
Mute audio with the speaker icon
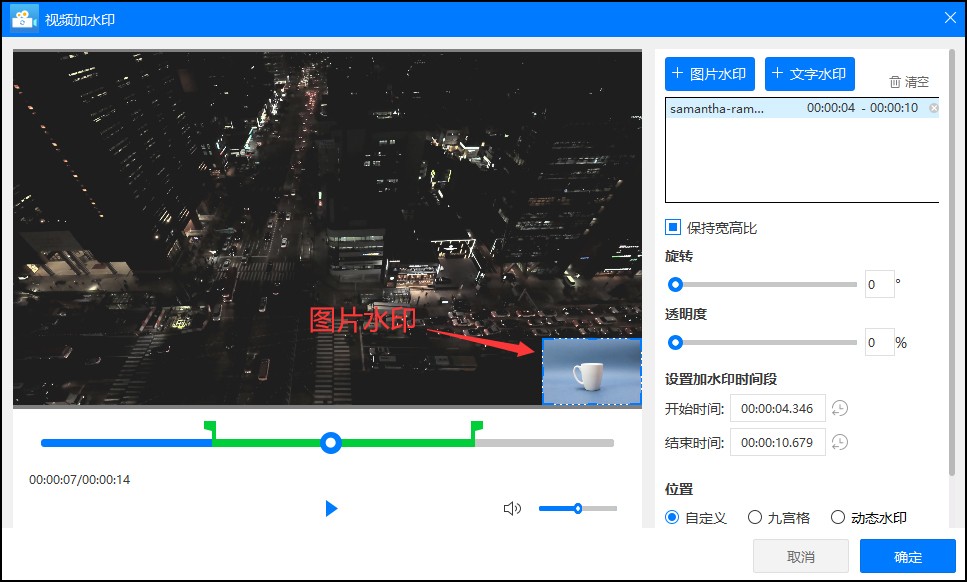coord(512,509)
